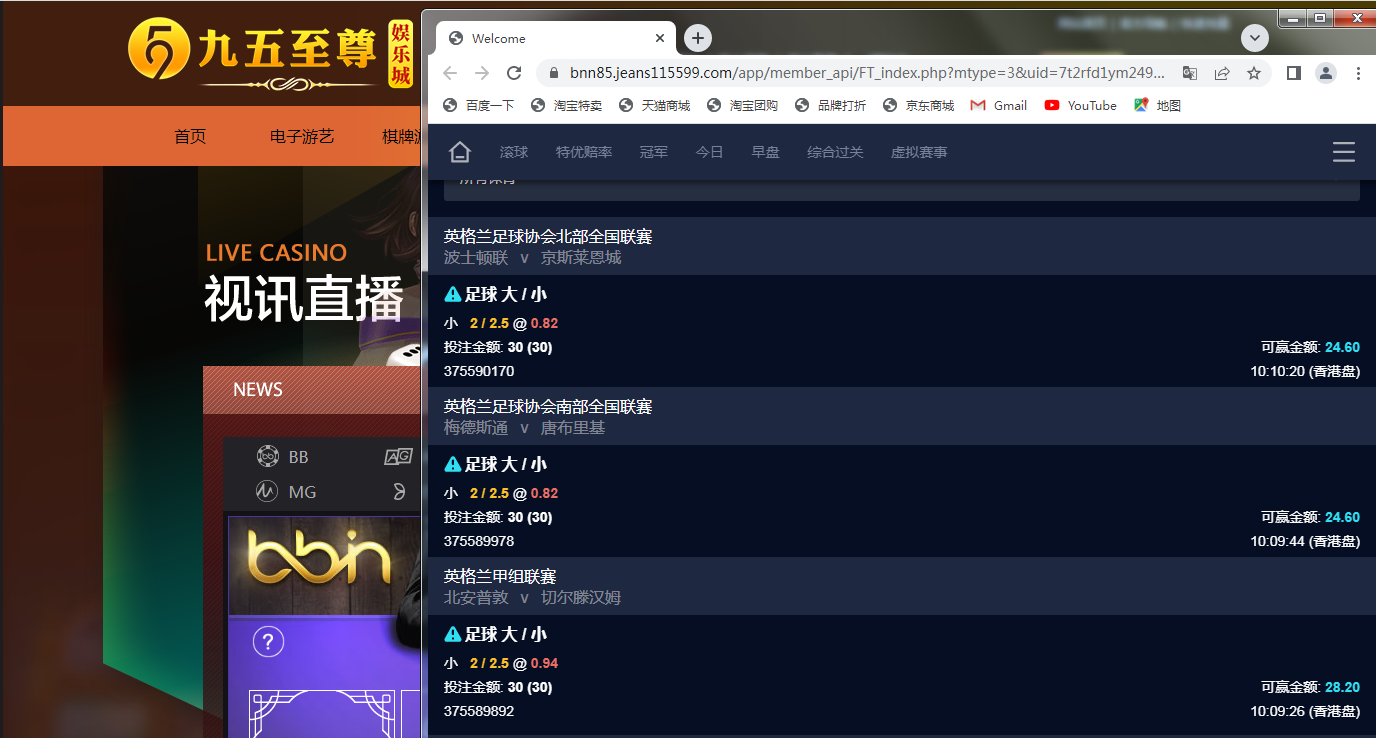The width and height of the screenshot is (1376, 738).
Task: Open the 京东商城 bookmark
Action: point(918,105)
